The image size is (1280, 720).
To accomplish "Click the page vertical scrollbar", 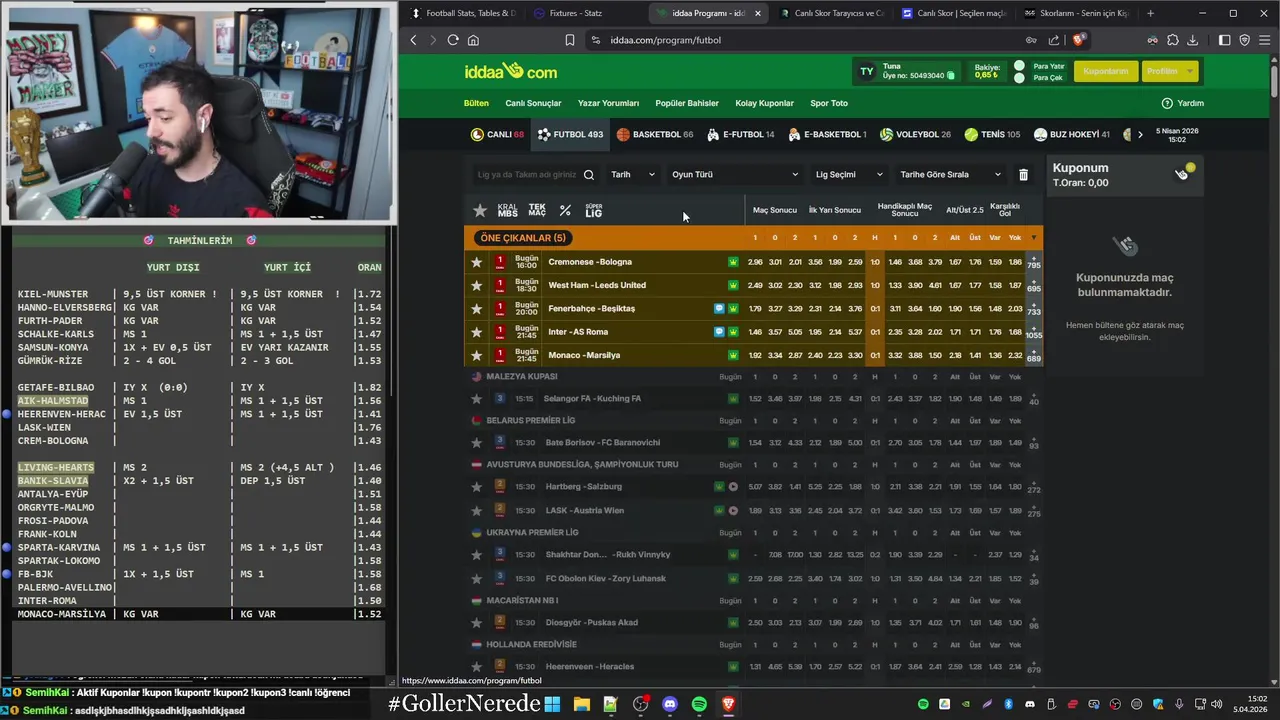I will pos(1274,80).
